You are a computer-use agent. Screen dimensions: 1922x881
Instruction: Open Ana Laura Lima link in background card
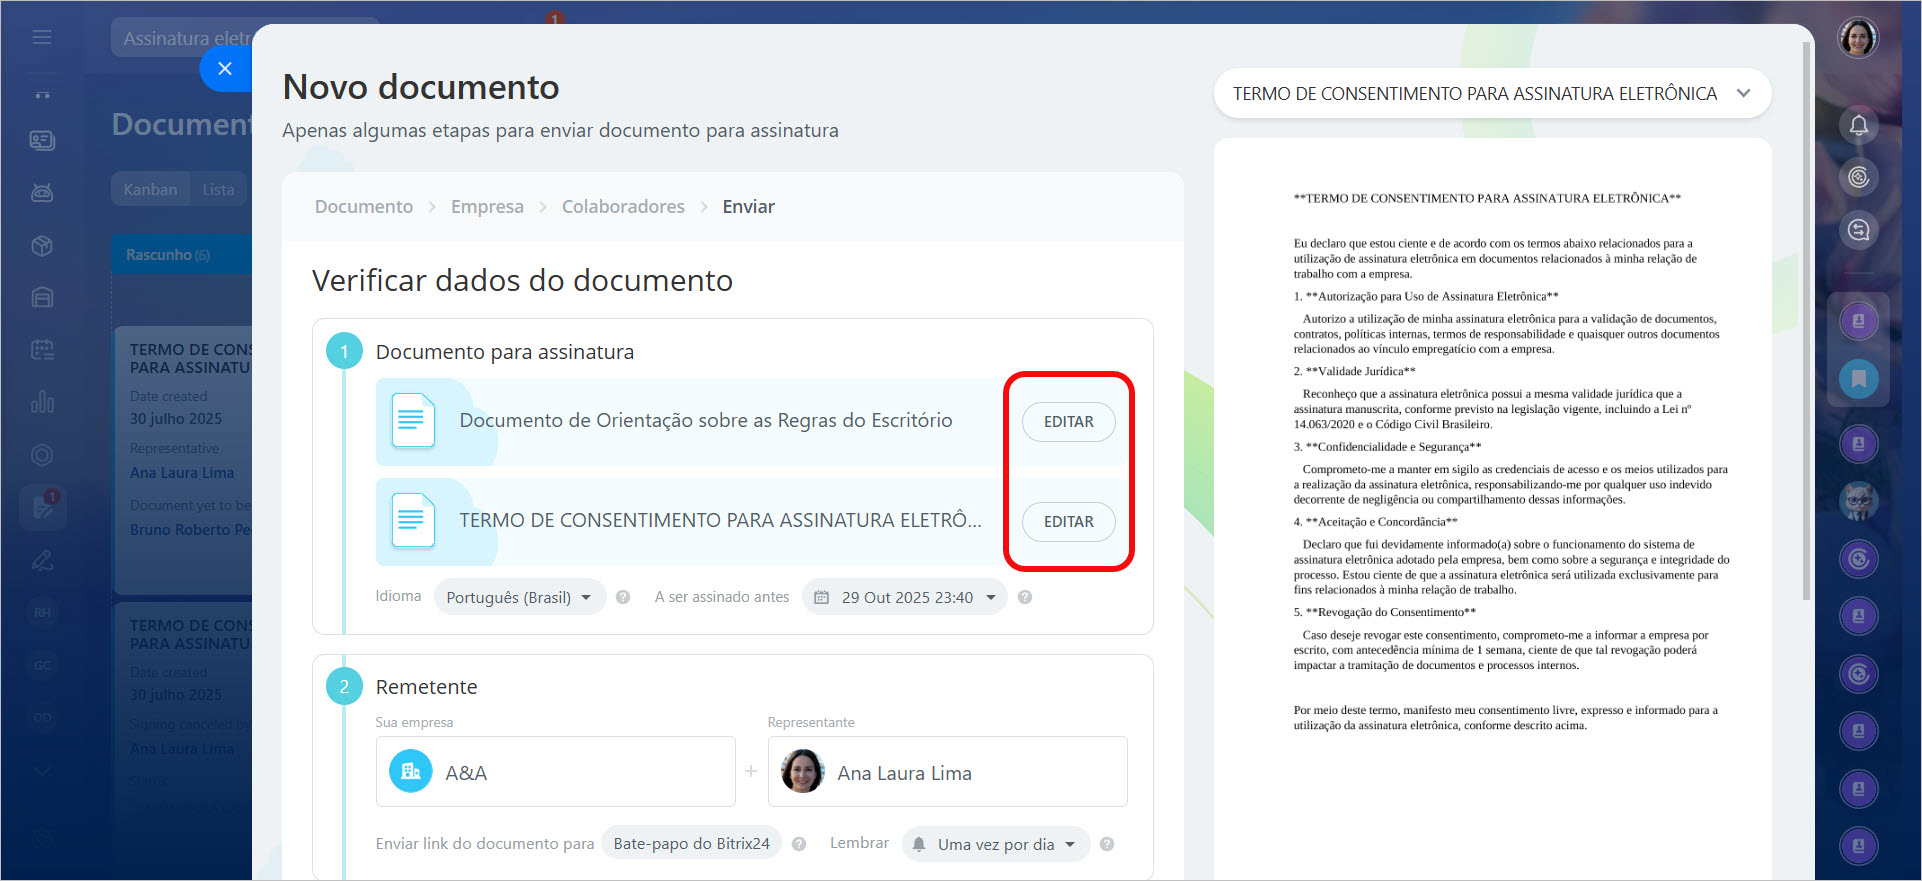coord(182,473)
